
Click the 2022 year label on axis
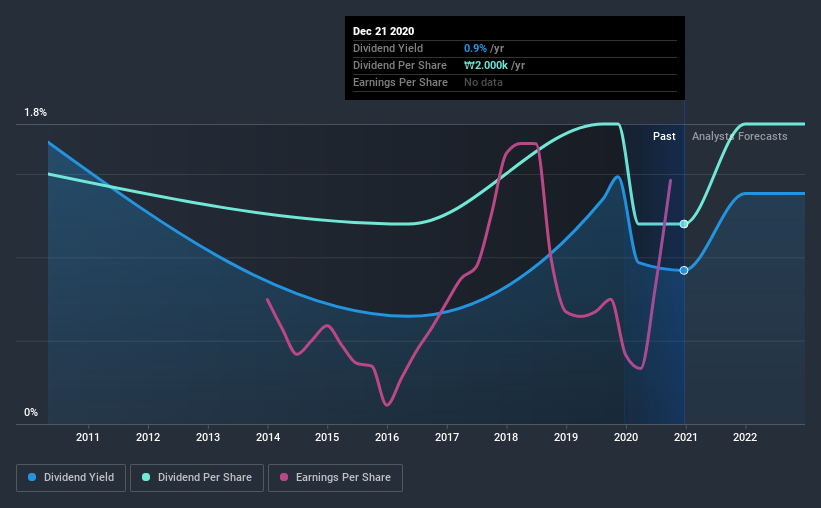point(745,437)
